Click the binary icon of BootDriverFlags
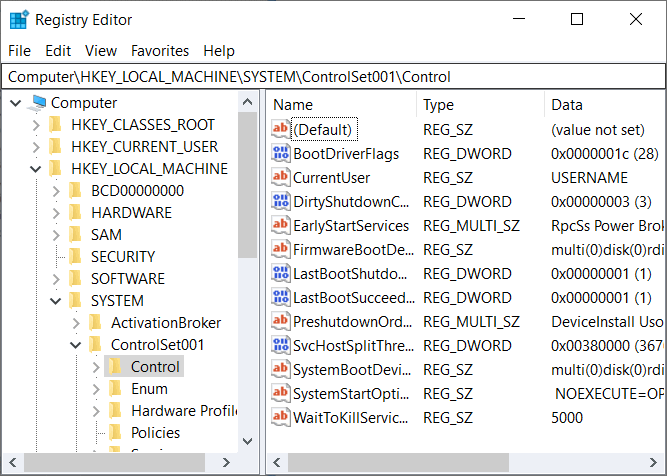 [x=280, y=154]
